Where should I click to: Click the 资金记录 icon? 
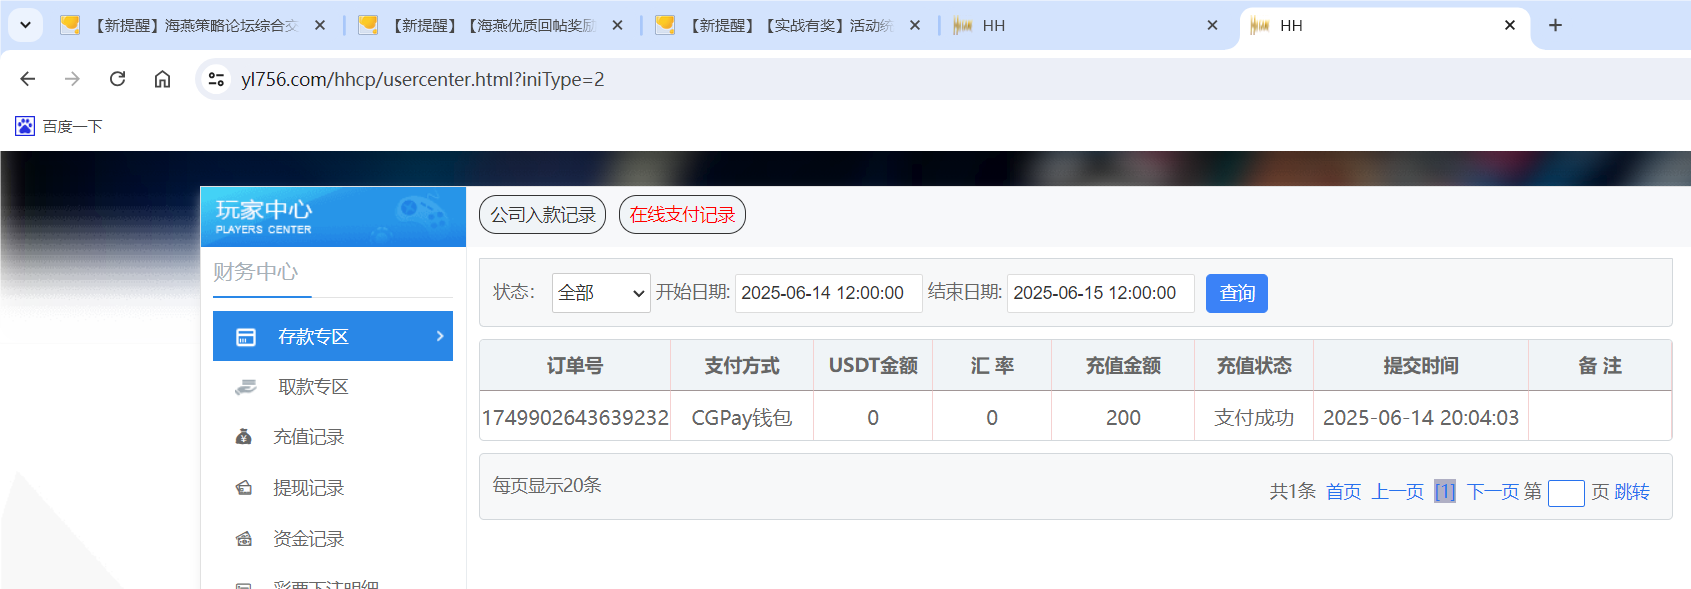pos(243,539)
